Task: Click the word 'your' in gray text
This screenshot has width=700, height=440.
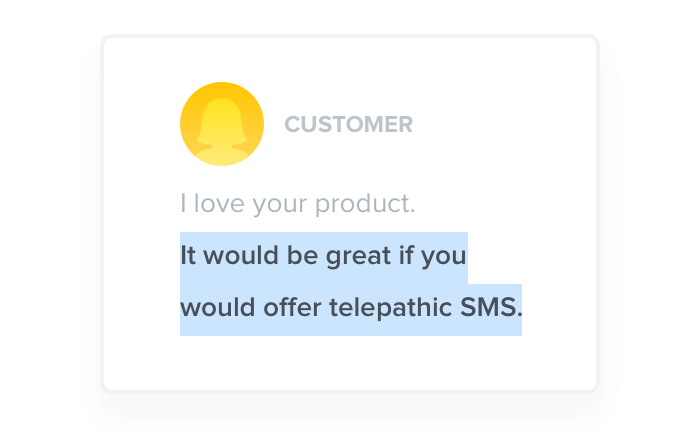Action: click(x=280, y=206)
